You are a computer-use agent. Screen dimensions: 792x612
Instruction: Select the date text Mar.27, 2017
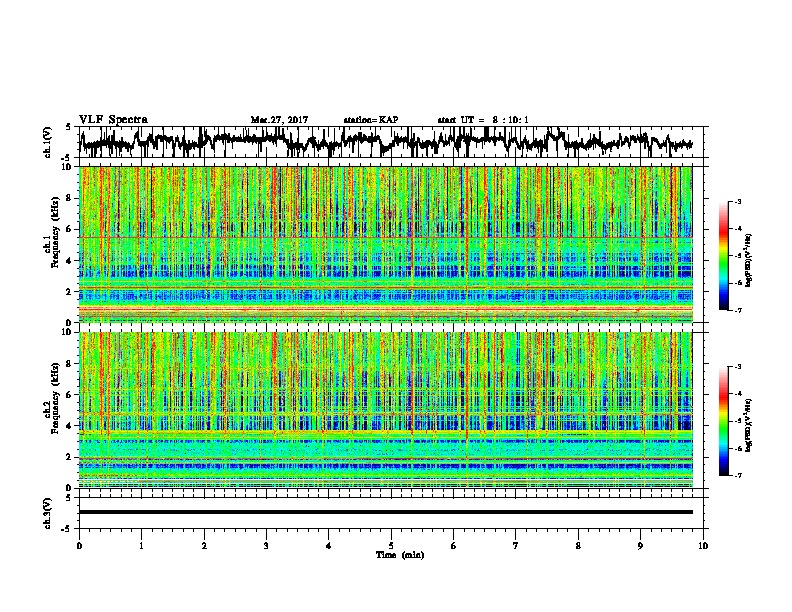pos(279,120)
